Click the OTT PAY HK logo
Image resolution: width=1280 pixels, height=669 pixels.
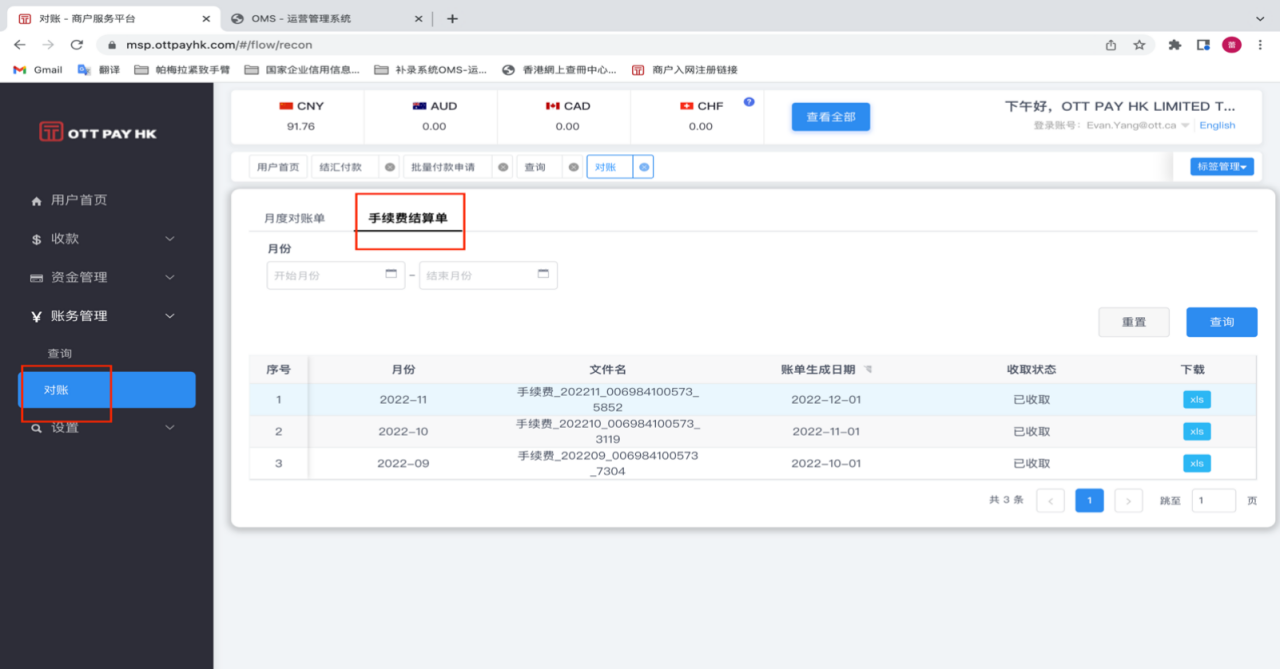point(98,132)
